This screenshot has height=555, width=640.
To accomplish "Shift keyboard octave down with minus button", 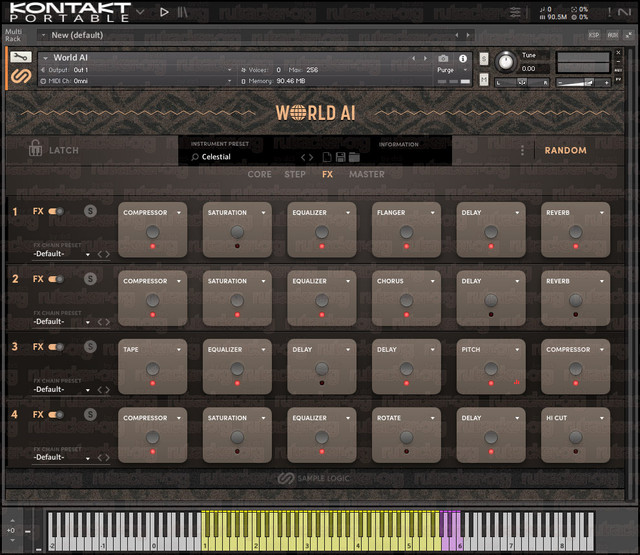I will coord(12,540).
